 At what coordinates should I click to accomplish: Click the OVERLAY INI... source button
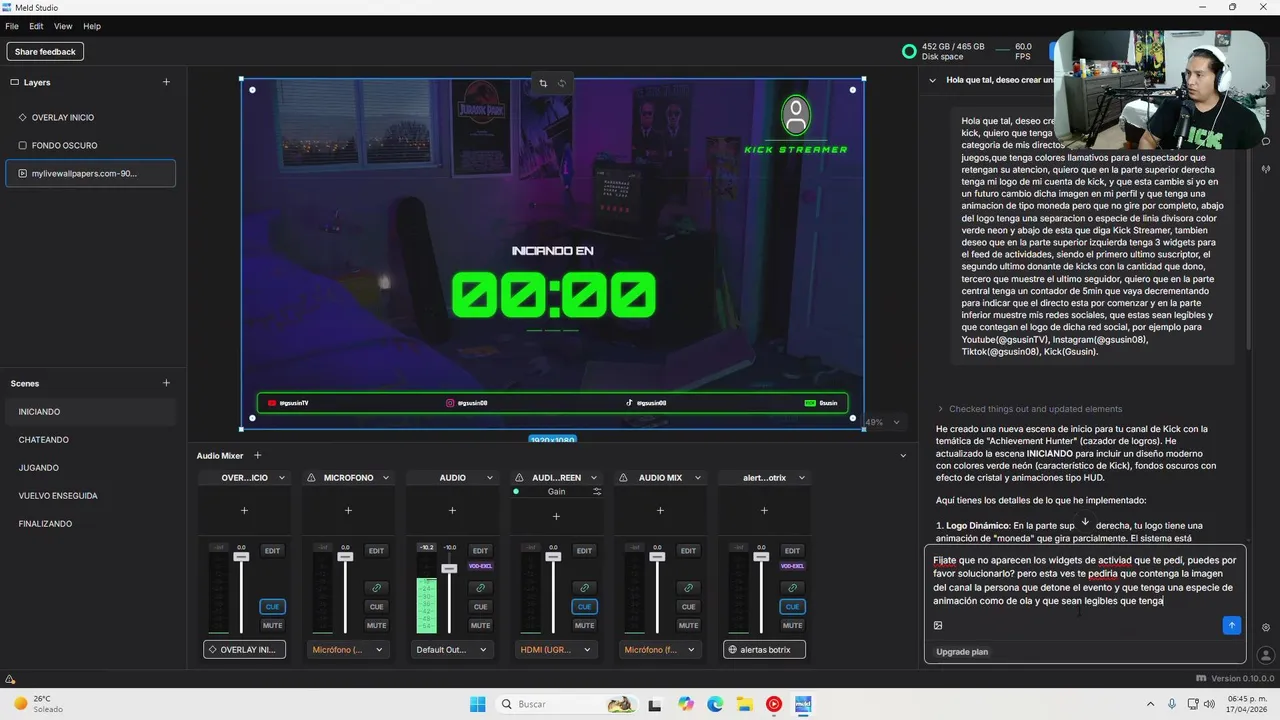[244, 649]
